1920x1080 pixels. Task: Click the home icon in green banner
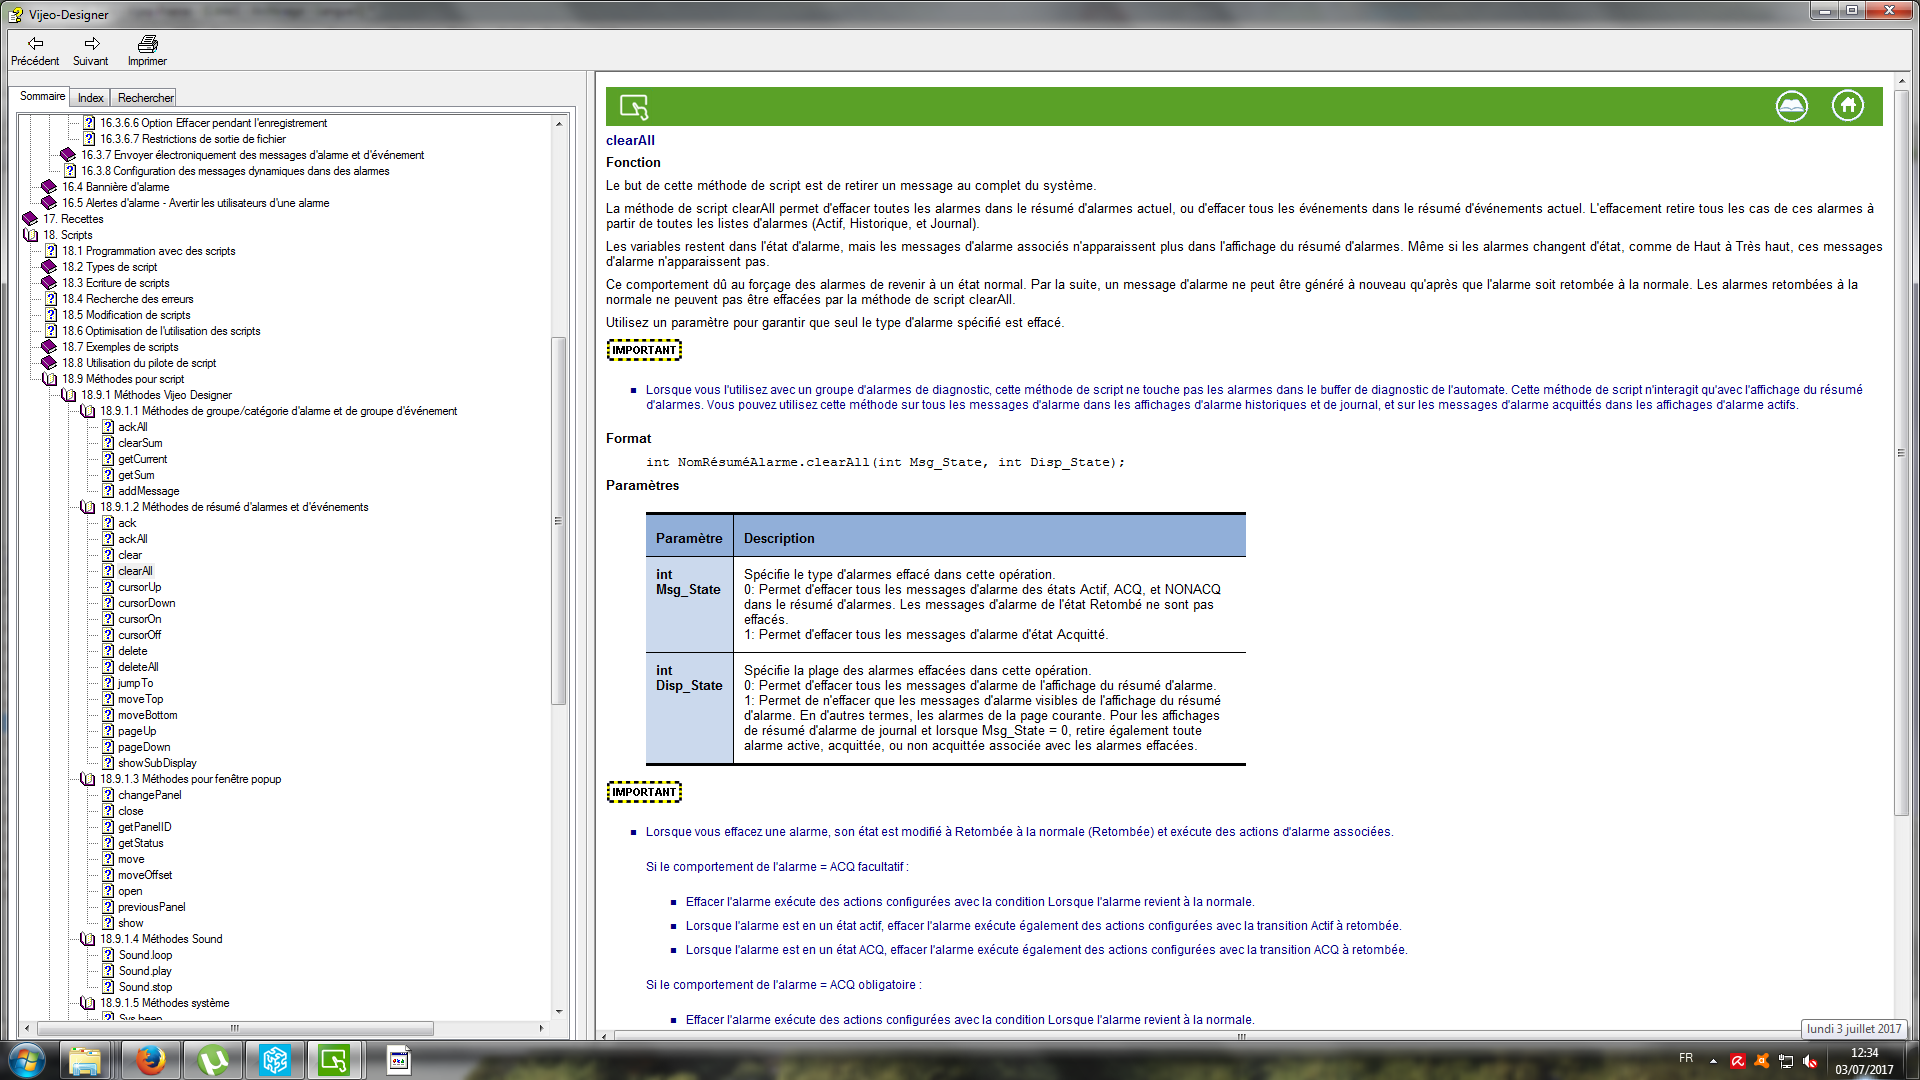point(1847,106)
